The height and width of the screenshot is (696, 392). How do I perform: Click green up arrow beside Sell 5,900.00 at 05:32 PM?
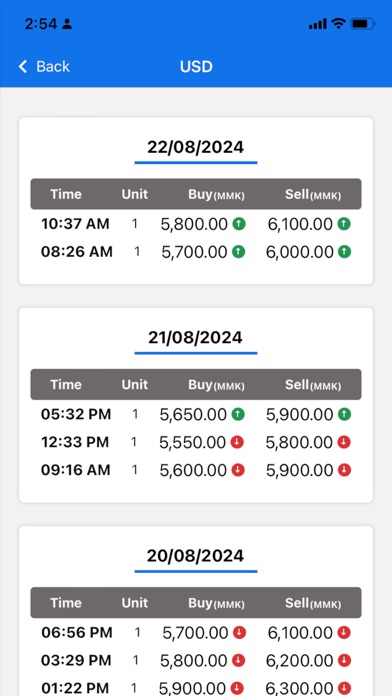click(x=344, y=415)
